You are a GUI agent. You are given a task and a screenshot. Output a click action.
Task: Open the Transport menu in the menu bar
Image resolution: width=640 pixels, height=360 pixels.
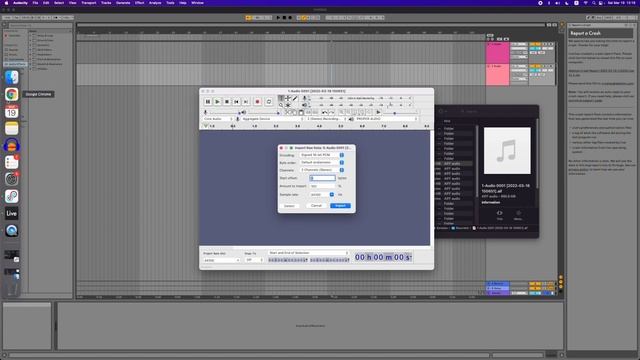pyautogui.click(x=89, y=3)
